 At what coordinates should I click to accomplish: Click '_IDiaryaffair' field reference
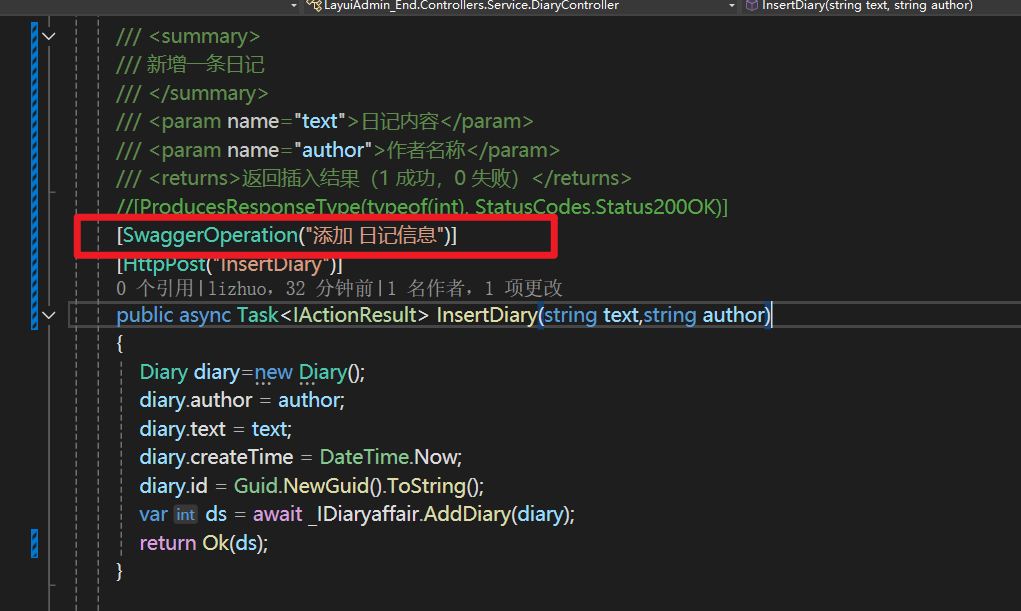[x=363, y=515]
